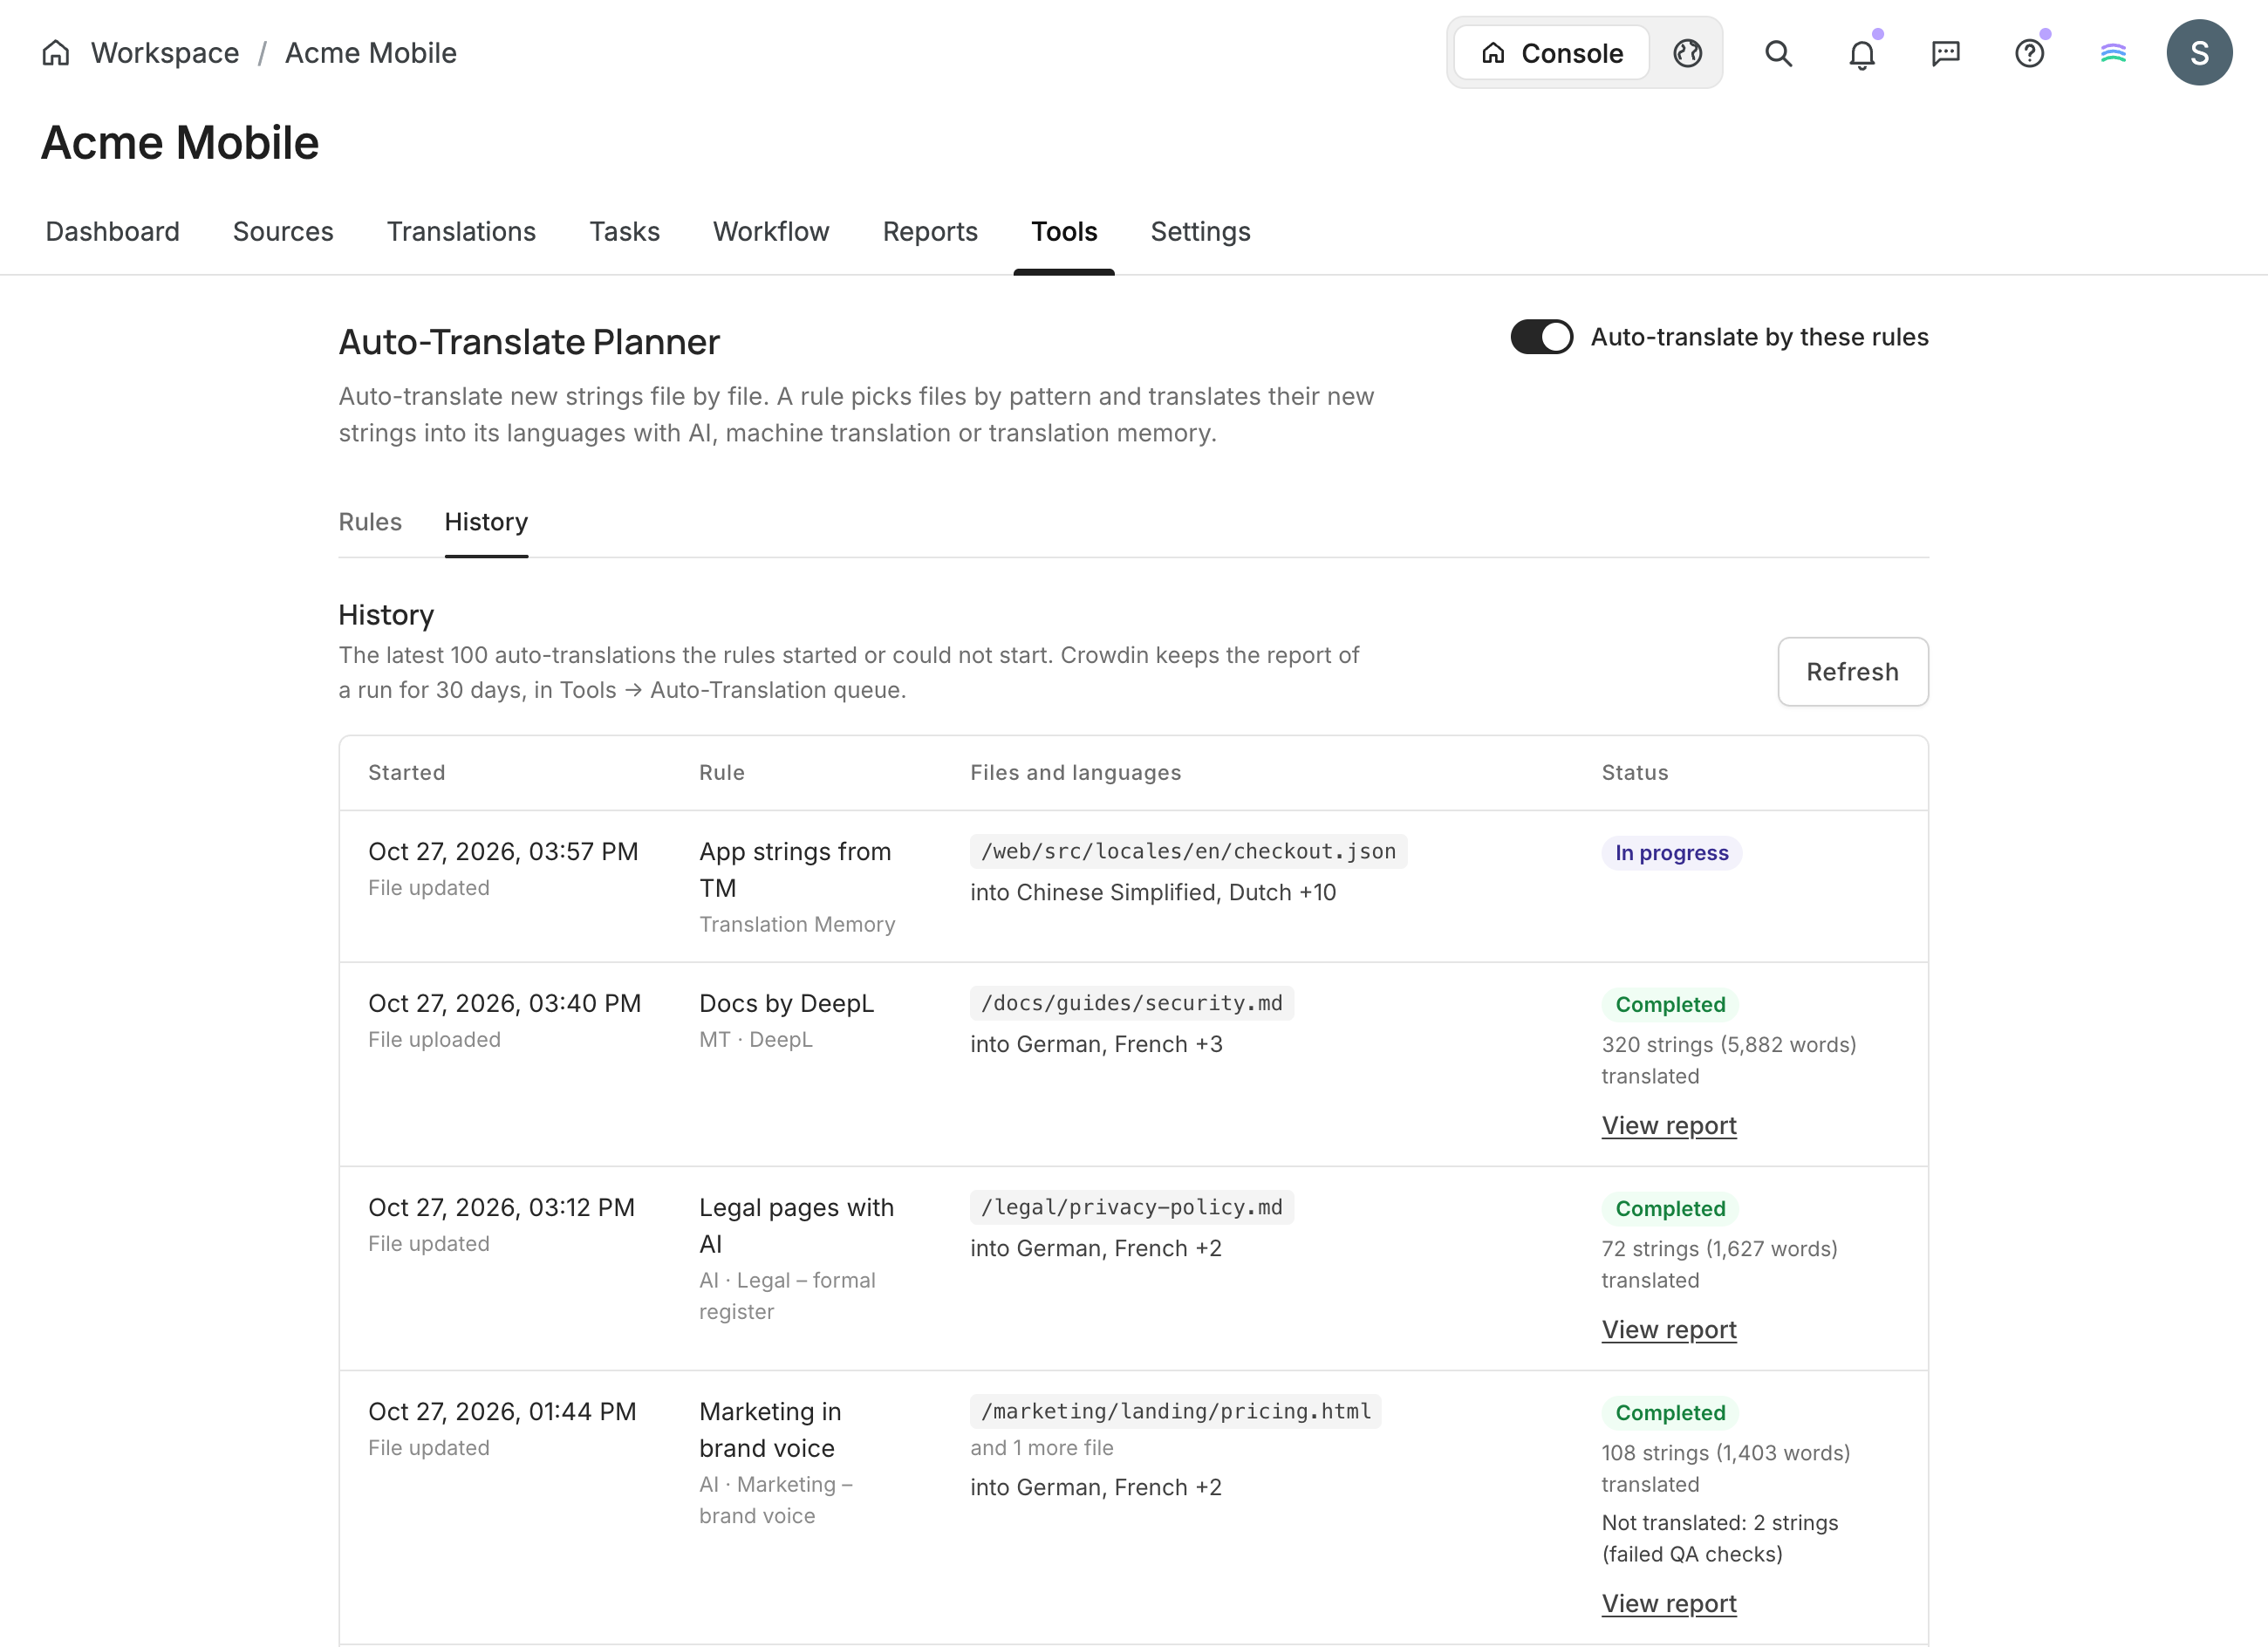
Task: Click the 'Marketing in brand voice' rule name
Action: click(x=770, y=1429)
